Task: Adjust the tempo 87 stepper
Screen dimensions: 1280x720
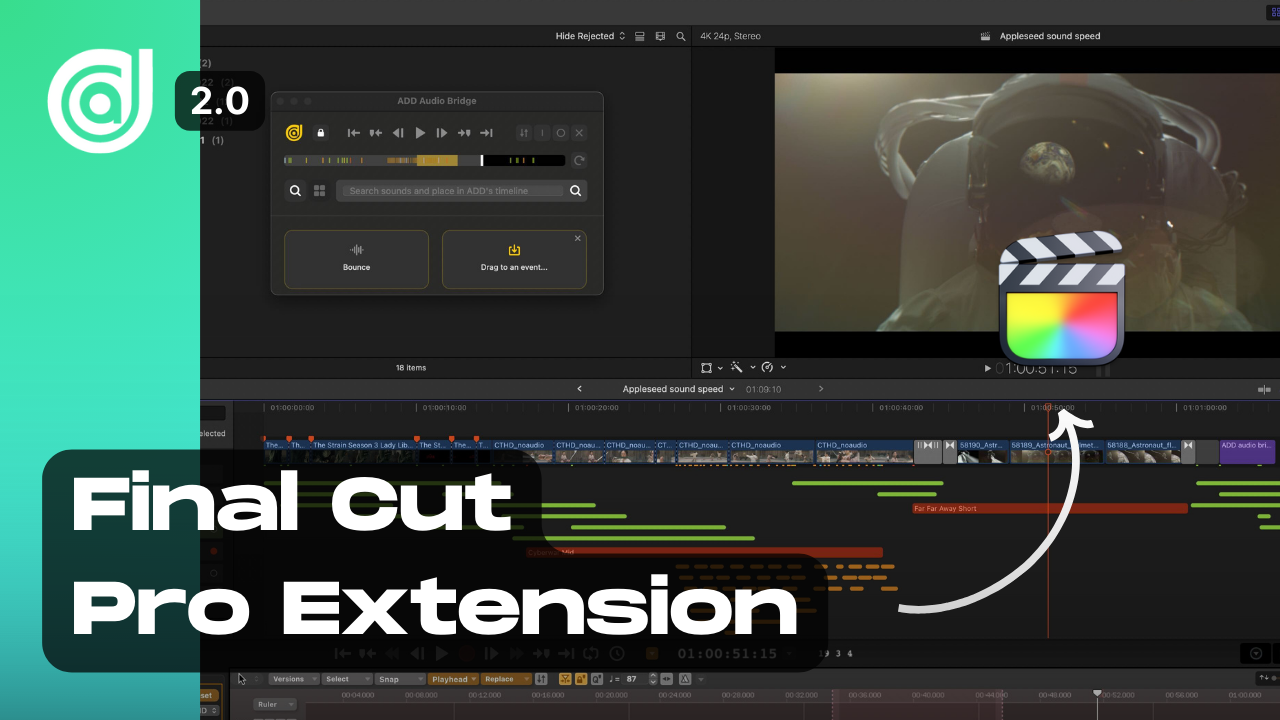Action: [x=653, y=679]
